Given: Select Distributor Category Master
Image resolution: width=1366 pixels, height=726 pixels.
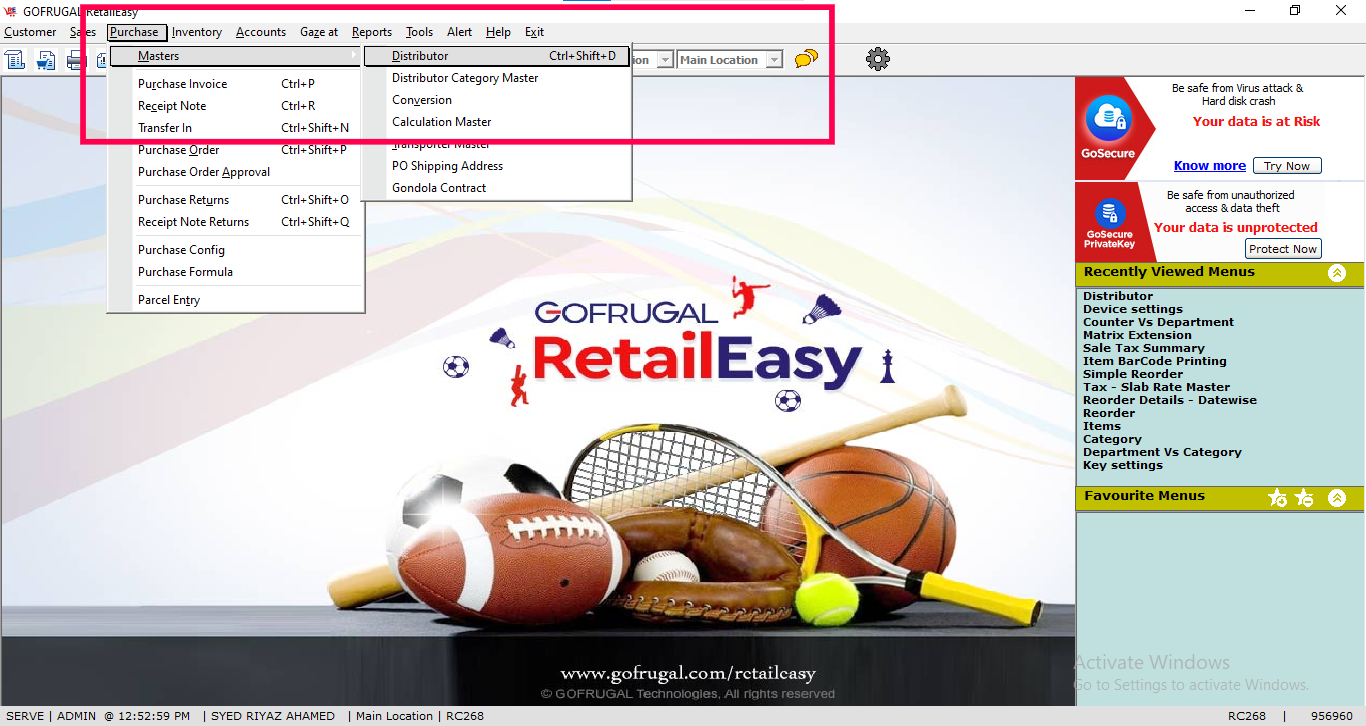Looking at the screenshot, I should 497,78.
